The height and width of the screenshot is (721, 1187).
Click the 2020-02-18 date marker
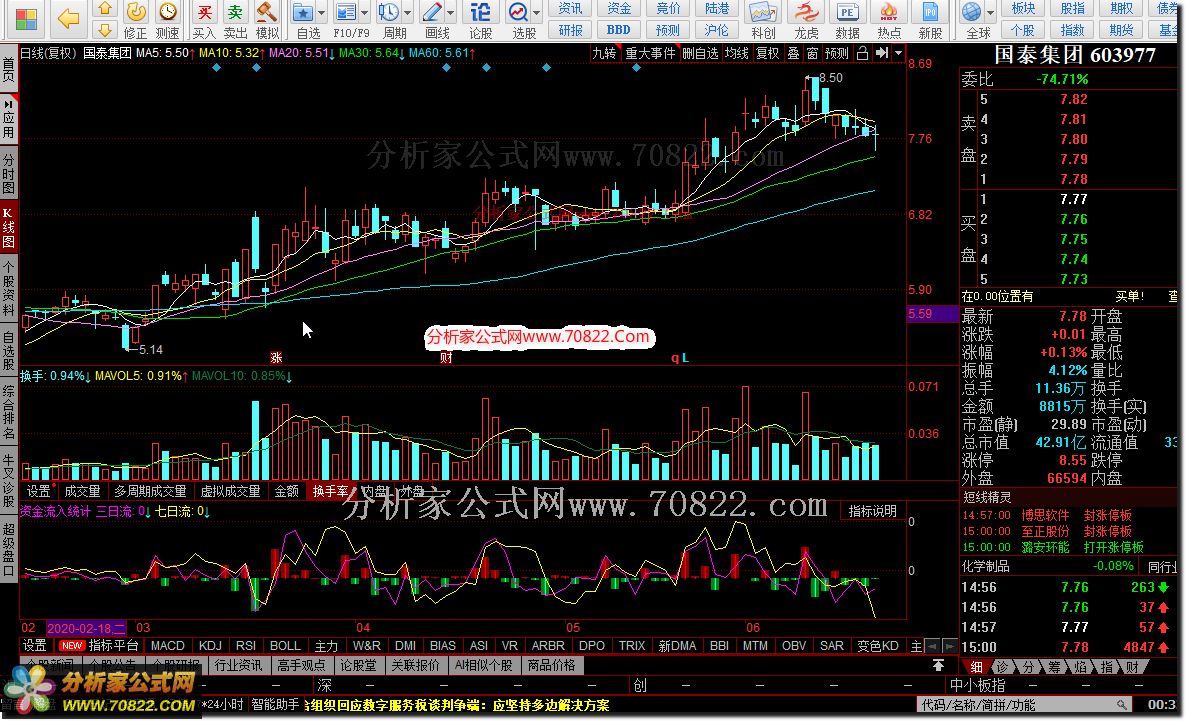(x=86, y=628)
